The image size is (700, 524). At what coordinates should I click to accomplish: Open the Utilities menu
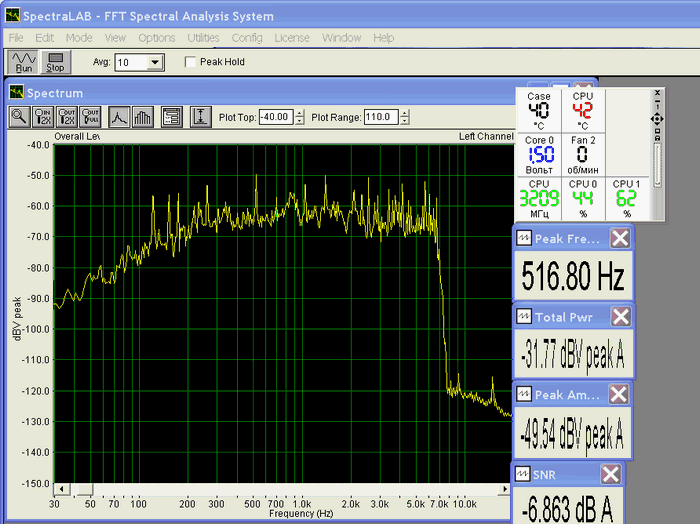click(x=204, y=38)
